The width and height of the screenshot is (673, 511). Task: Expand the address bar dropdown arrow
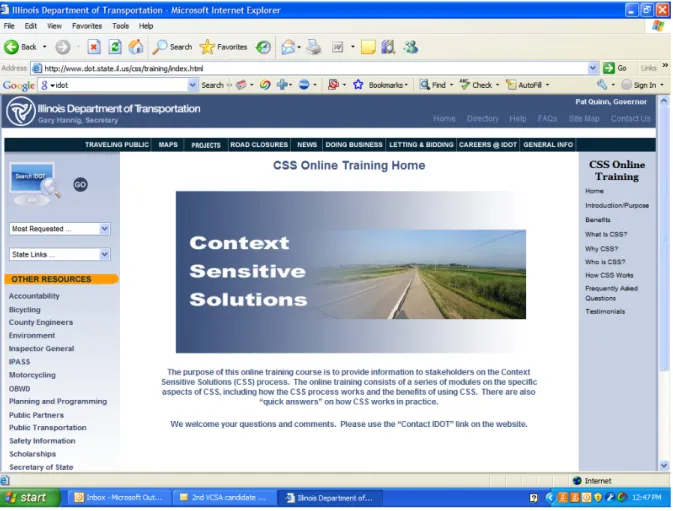[x=593, y=68]
